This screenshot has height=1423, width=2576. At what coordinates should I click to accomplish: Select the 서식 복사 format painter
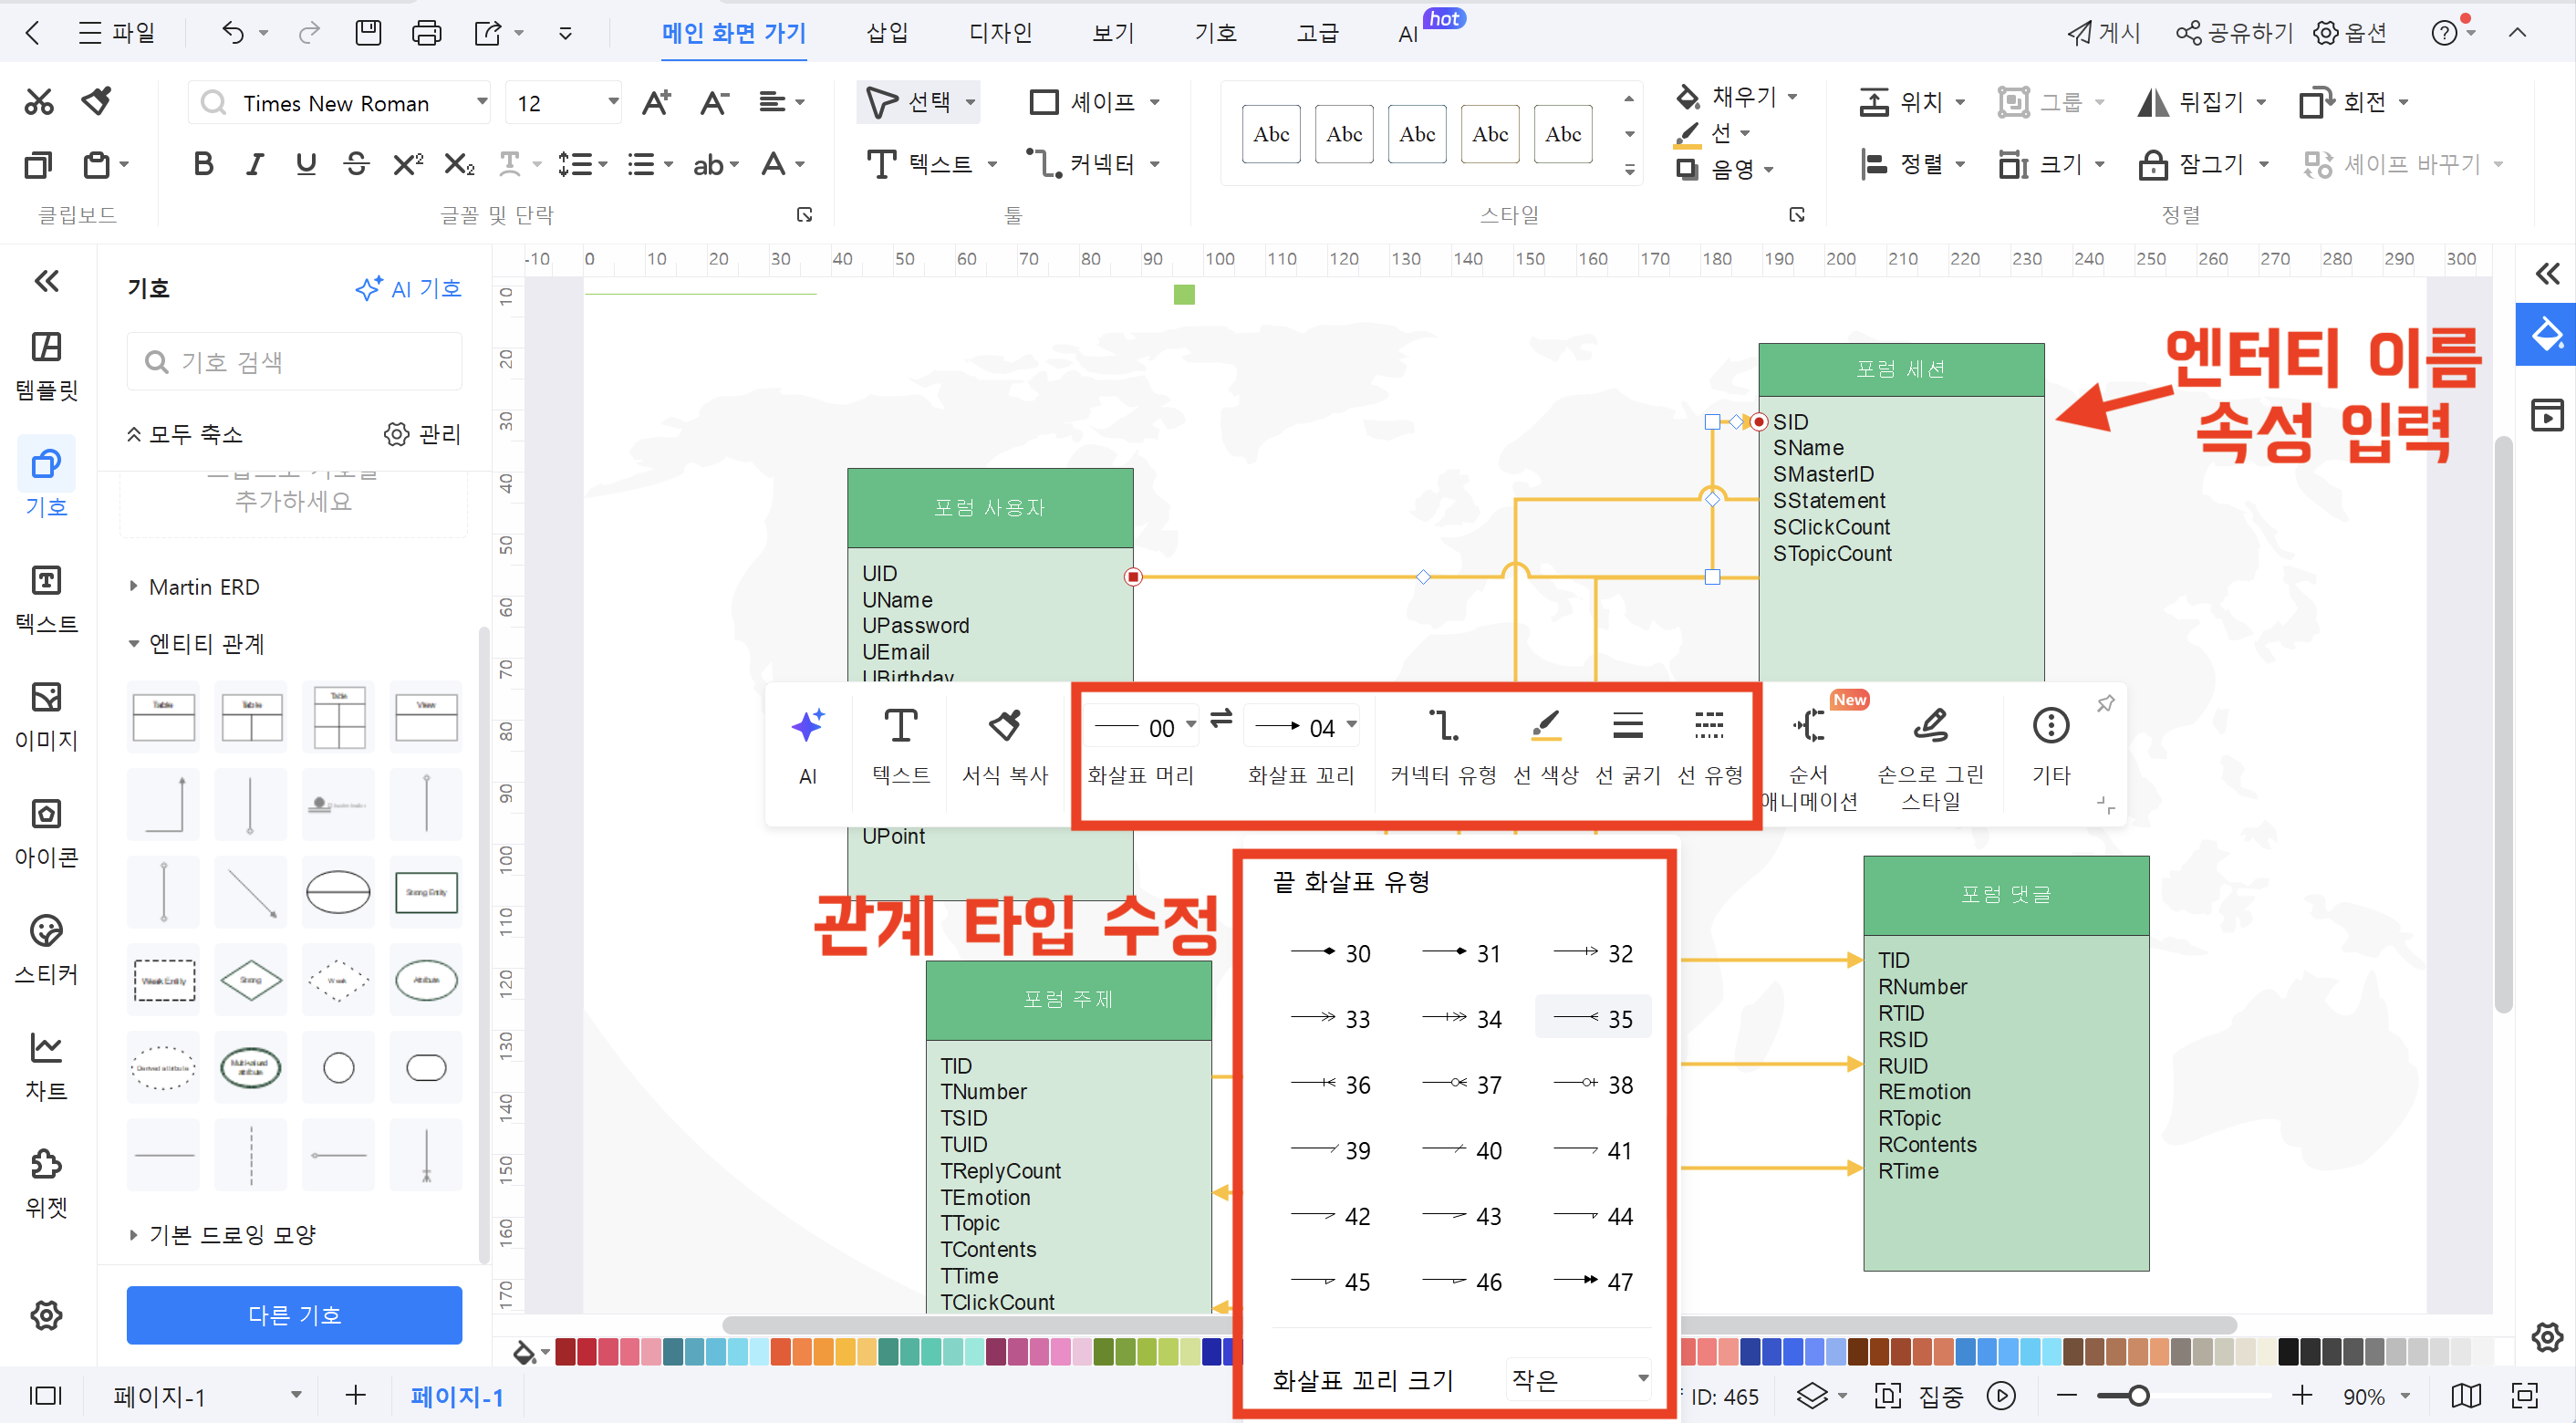(x=1004, y=744)
